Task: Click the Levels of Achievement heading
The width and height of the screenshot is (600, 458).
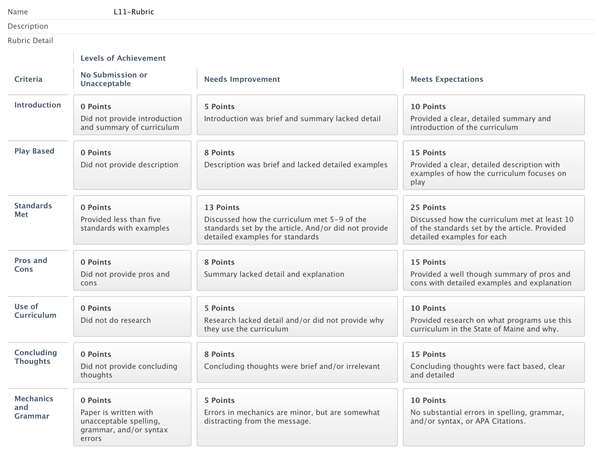Action: pos(123,58)
